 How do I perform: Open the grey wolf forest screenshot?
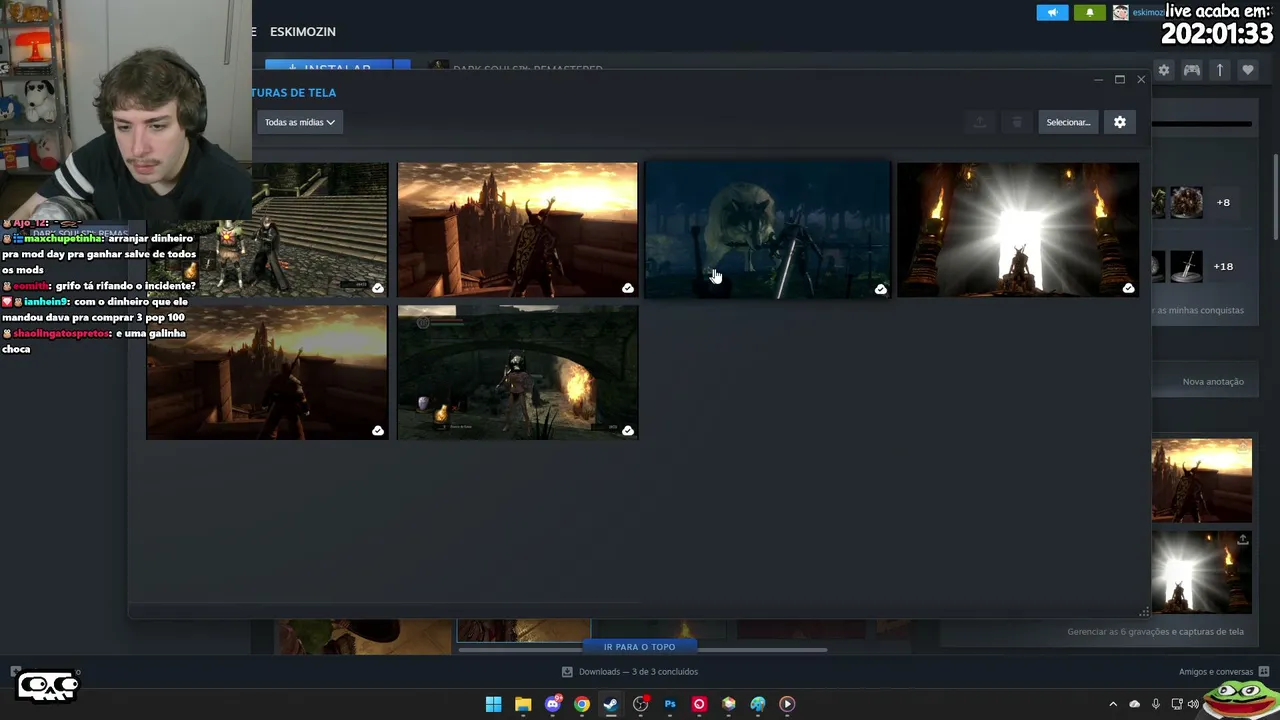point(767,229)
